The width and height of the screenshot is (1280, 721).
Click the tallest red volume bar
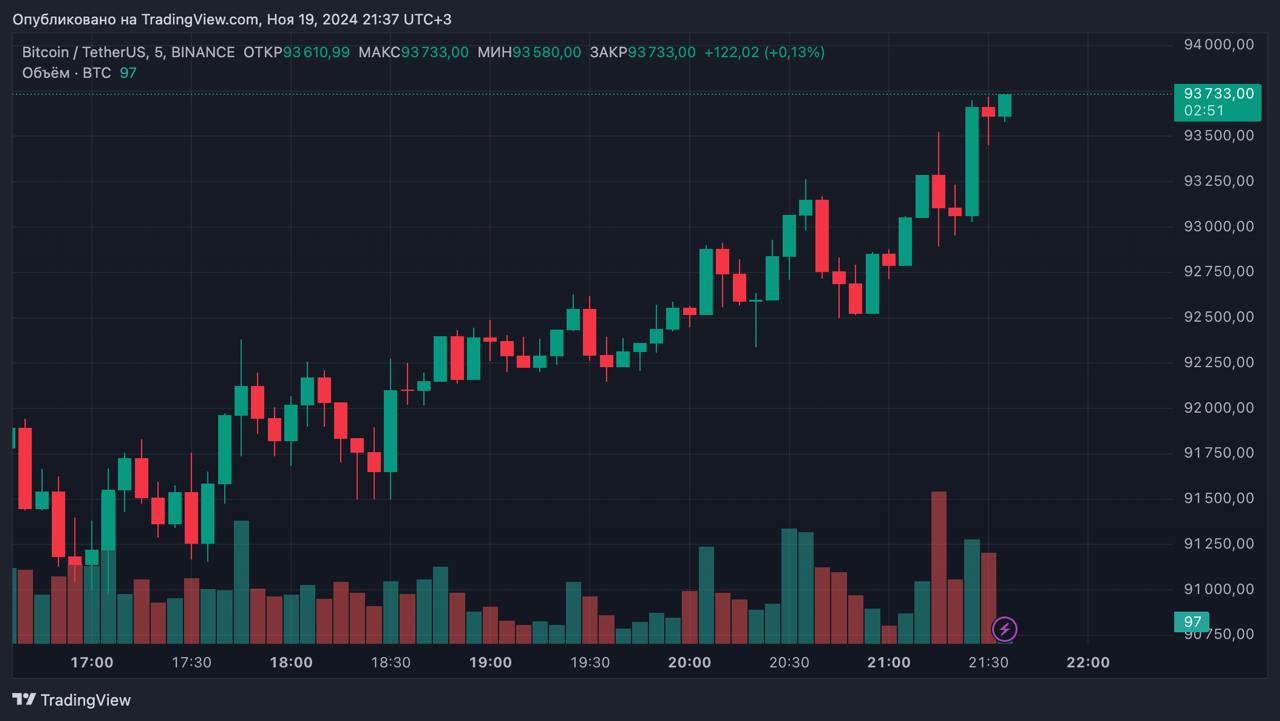[x=938, y=567]
